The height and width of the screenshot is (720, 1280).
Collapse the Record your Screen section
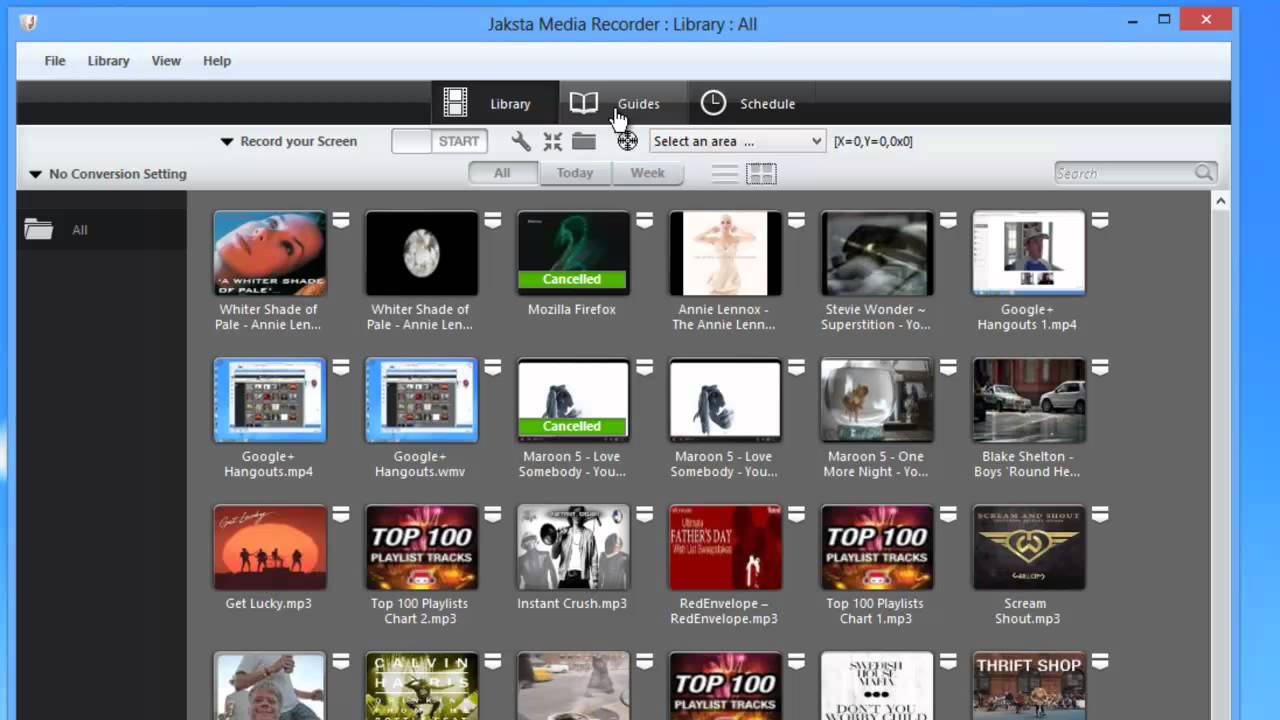point(227,141)
